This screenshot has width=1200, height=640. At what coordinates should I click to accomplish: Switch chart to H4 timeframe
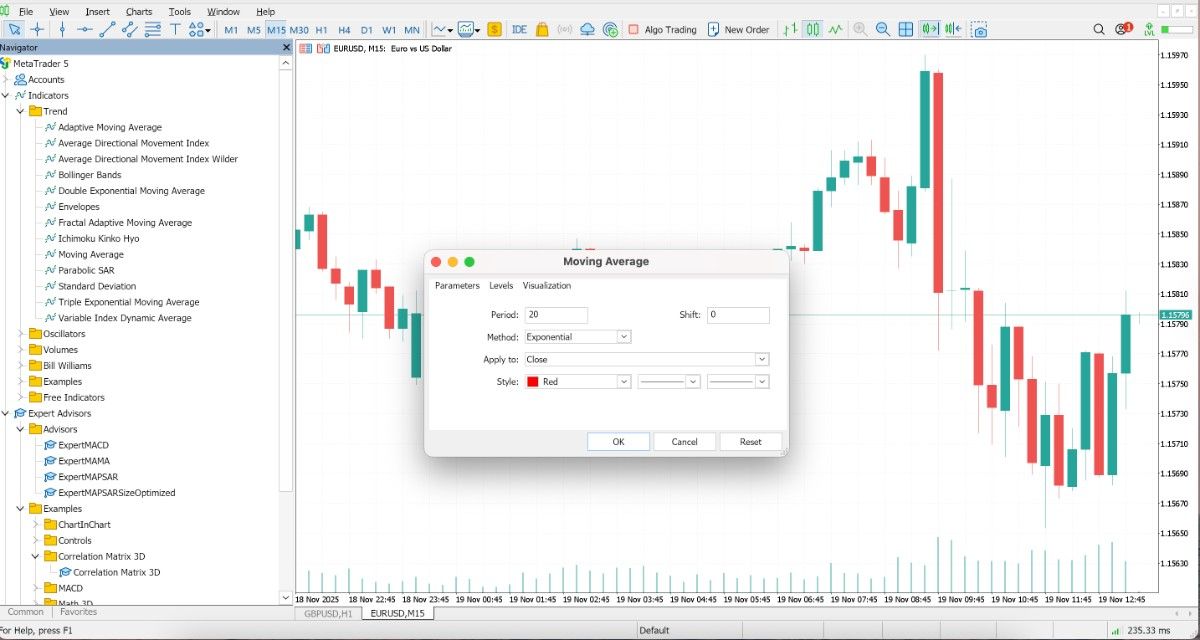click(x=344, y=30)
